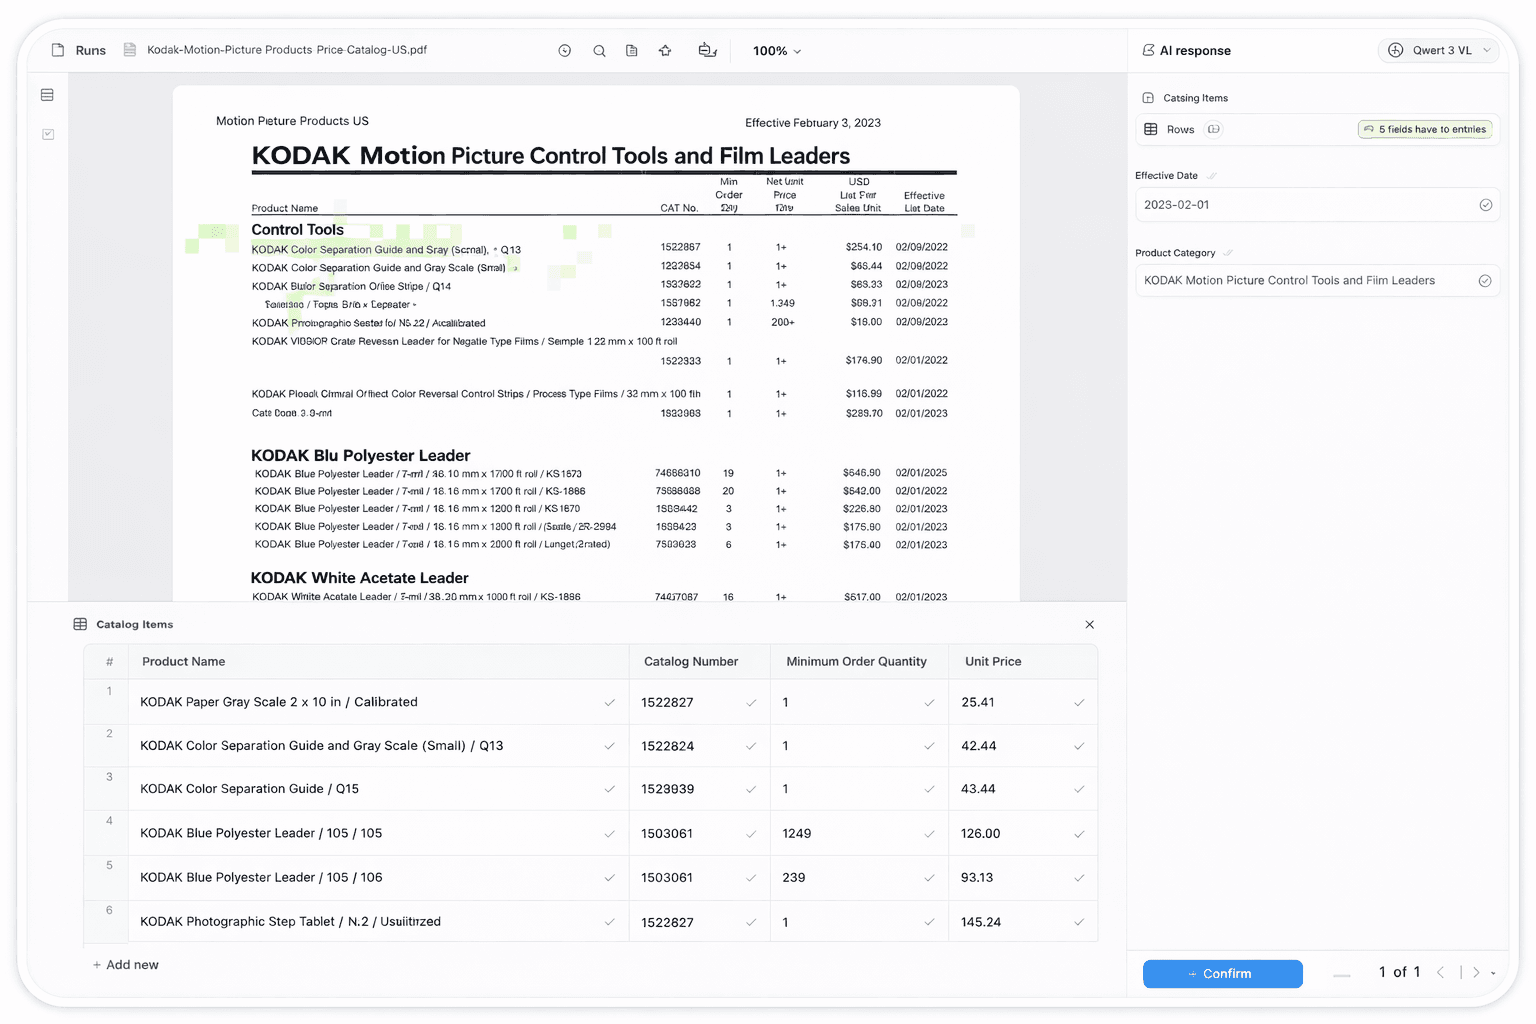1536x1024 pixels.
Task: Click the 5 fields have to entries badge
Action: point(1425,129)
